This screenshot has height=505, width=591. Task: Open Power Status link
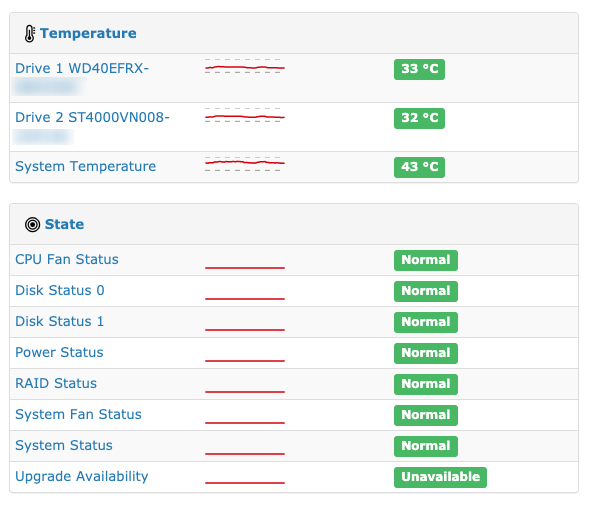pyautogui.click(x=59, y=352)
